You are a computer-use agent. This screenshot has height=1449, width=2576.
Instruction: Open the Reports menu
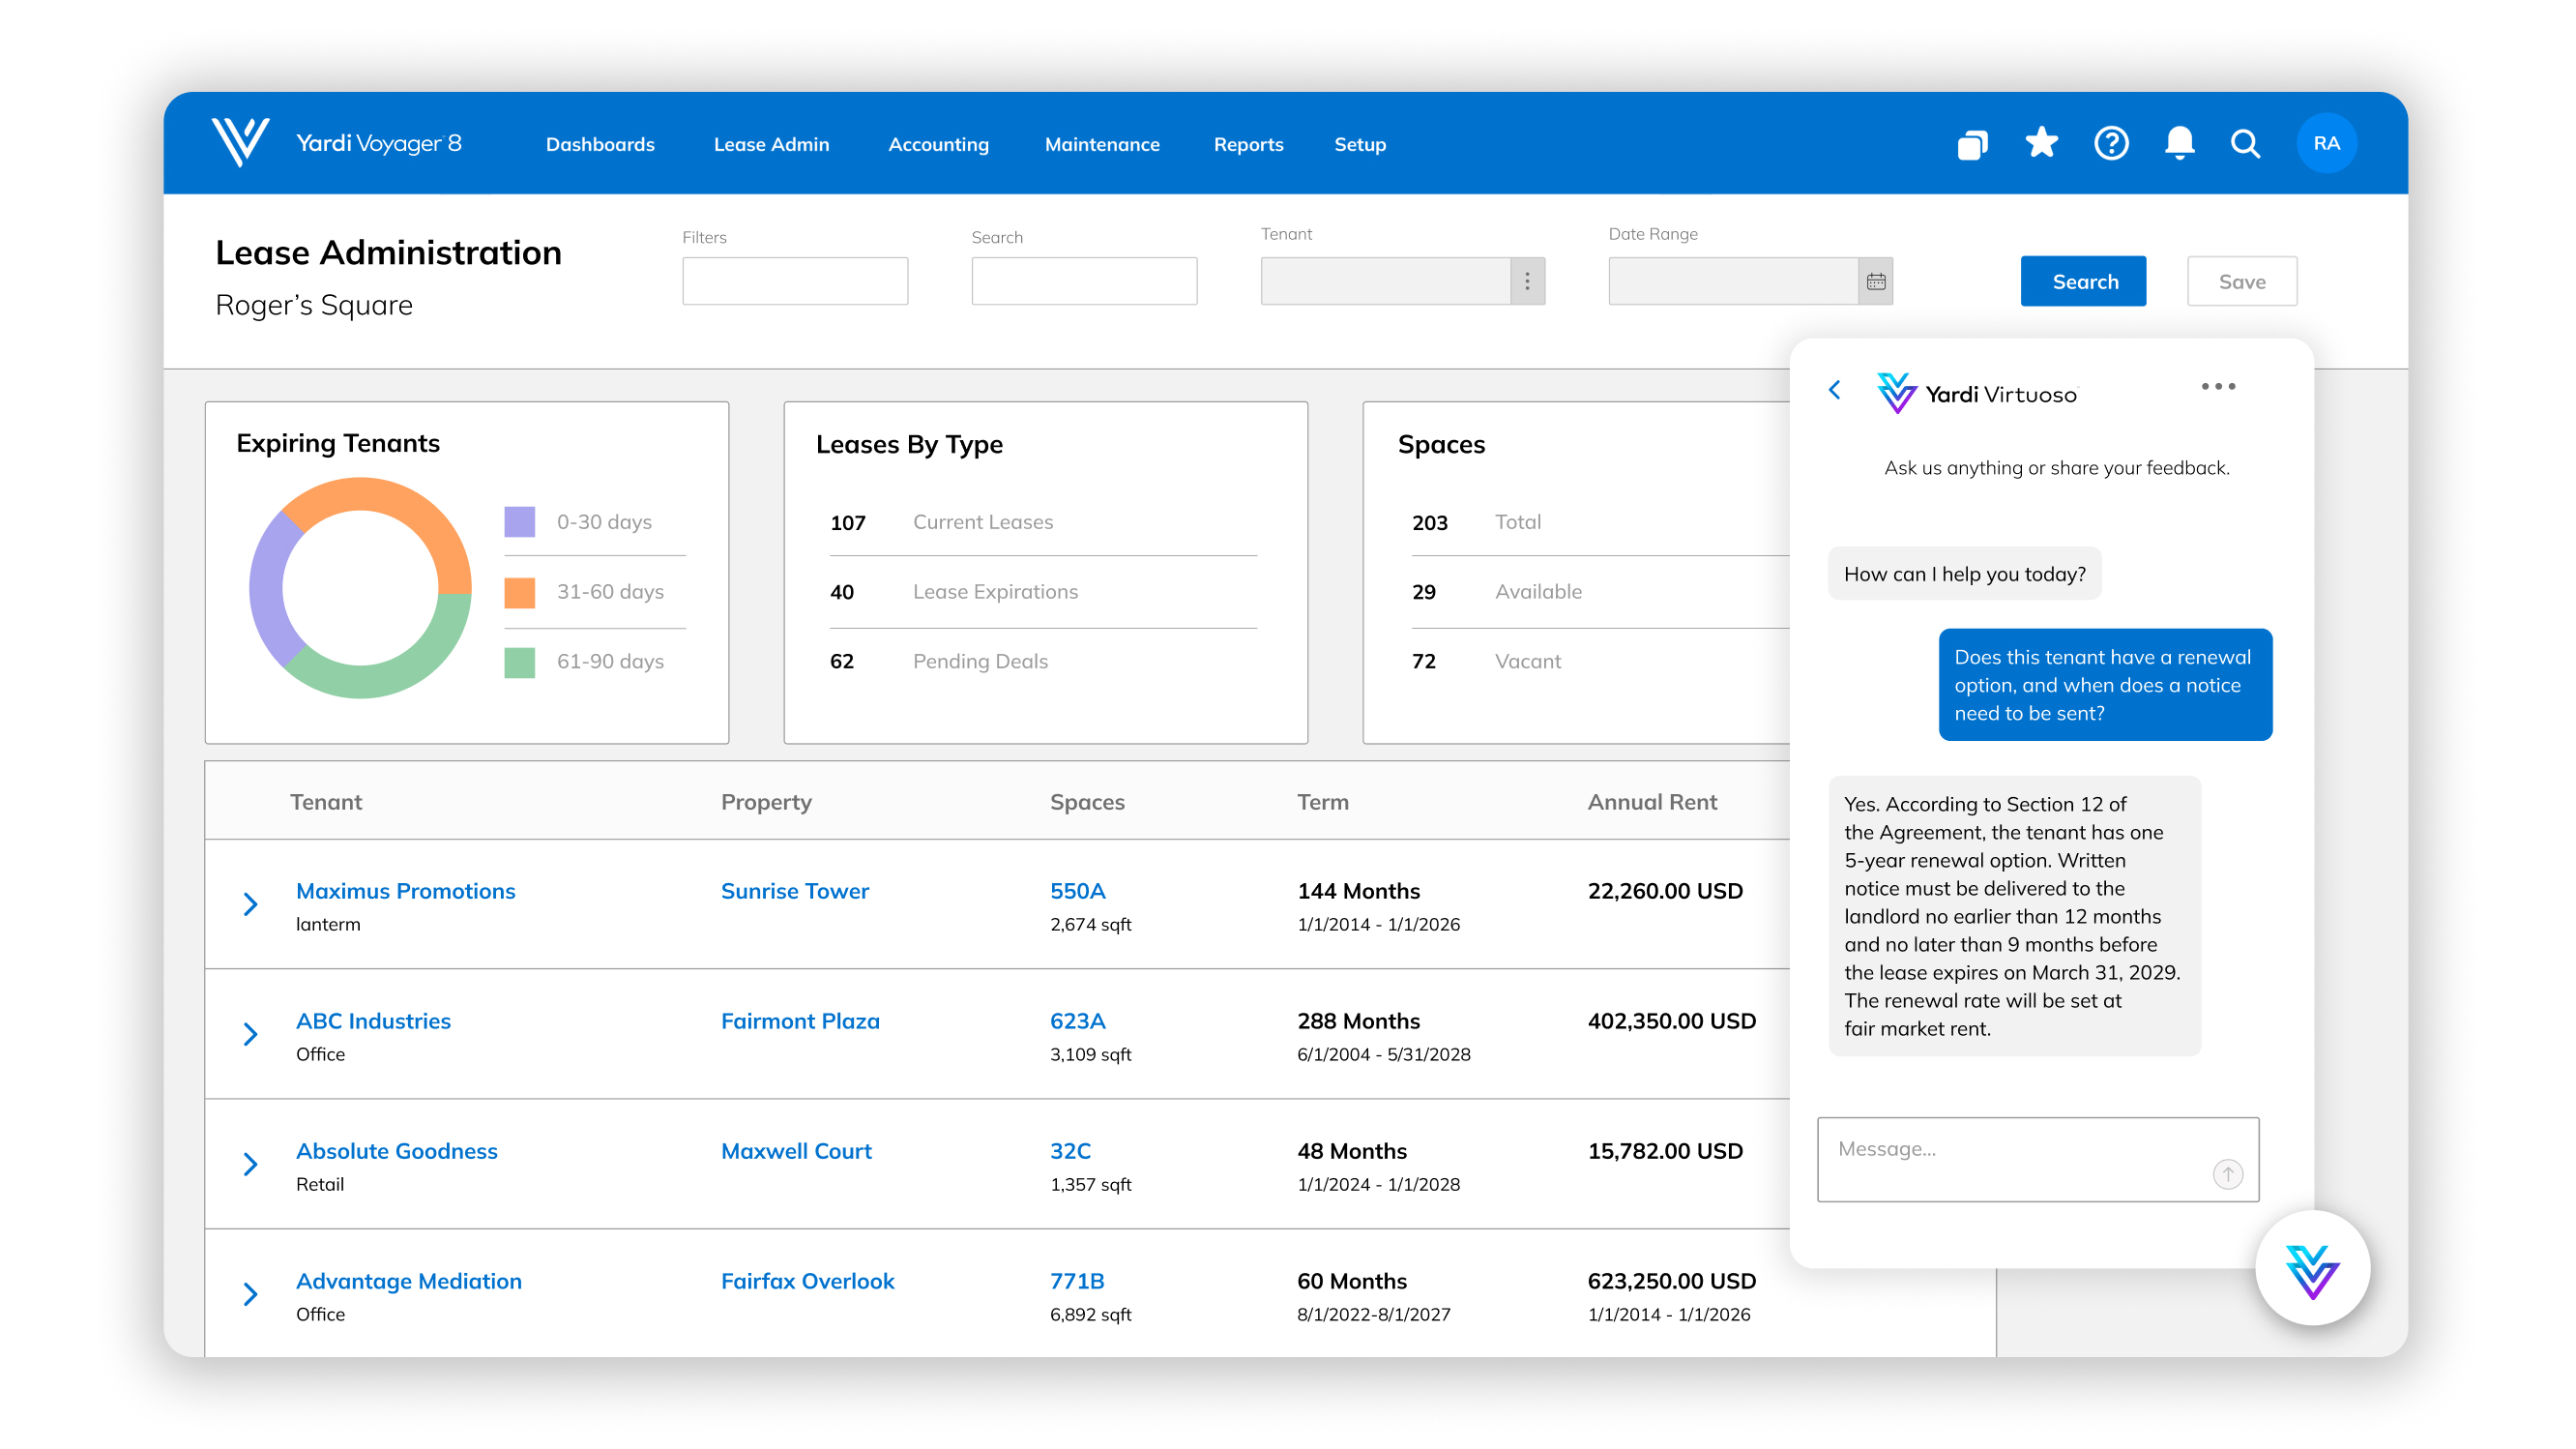coord(1248,145)
